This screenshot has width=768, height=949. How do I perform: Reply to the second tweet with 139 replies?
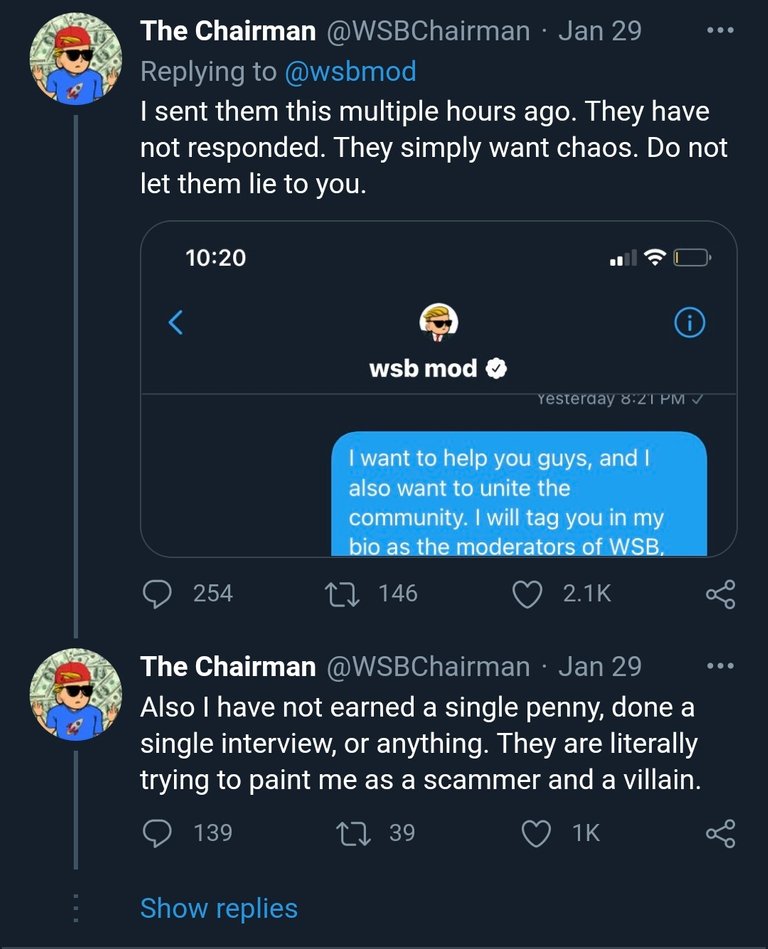(x=158, y=832)
